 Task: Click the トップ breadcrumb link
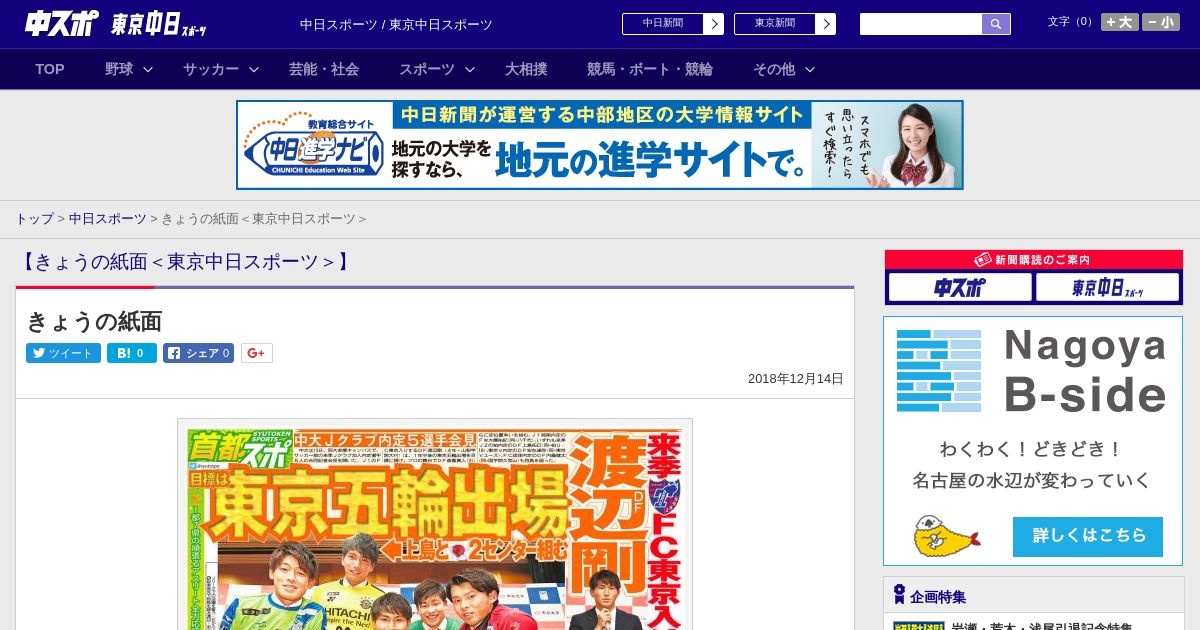pos(34,218)
